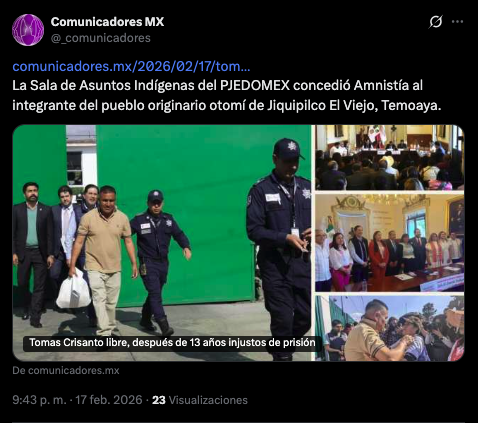Follow the comunicadores.mx/2026/02/17 article link

click(131, 67)
